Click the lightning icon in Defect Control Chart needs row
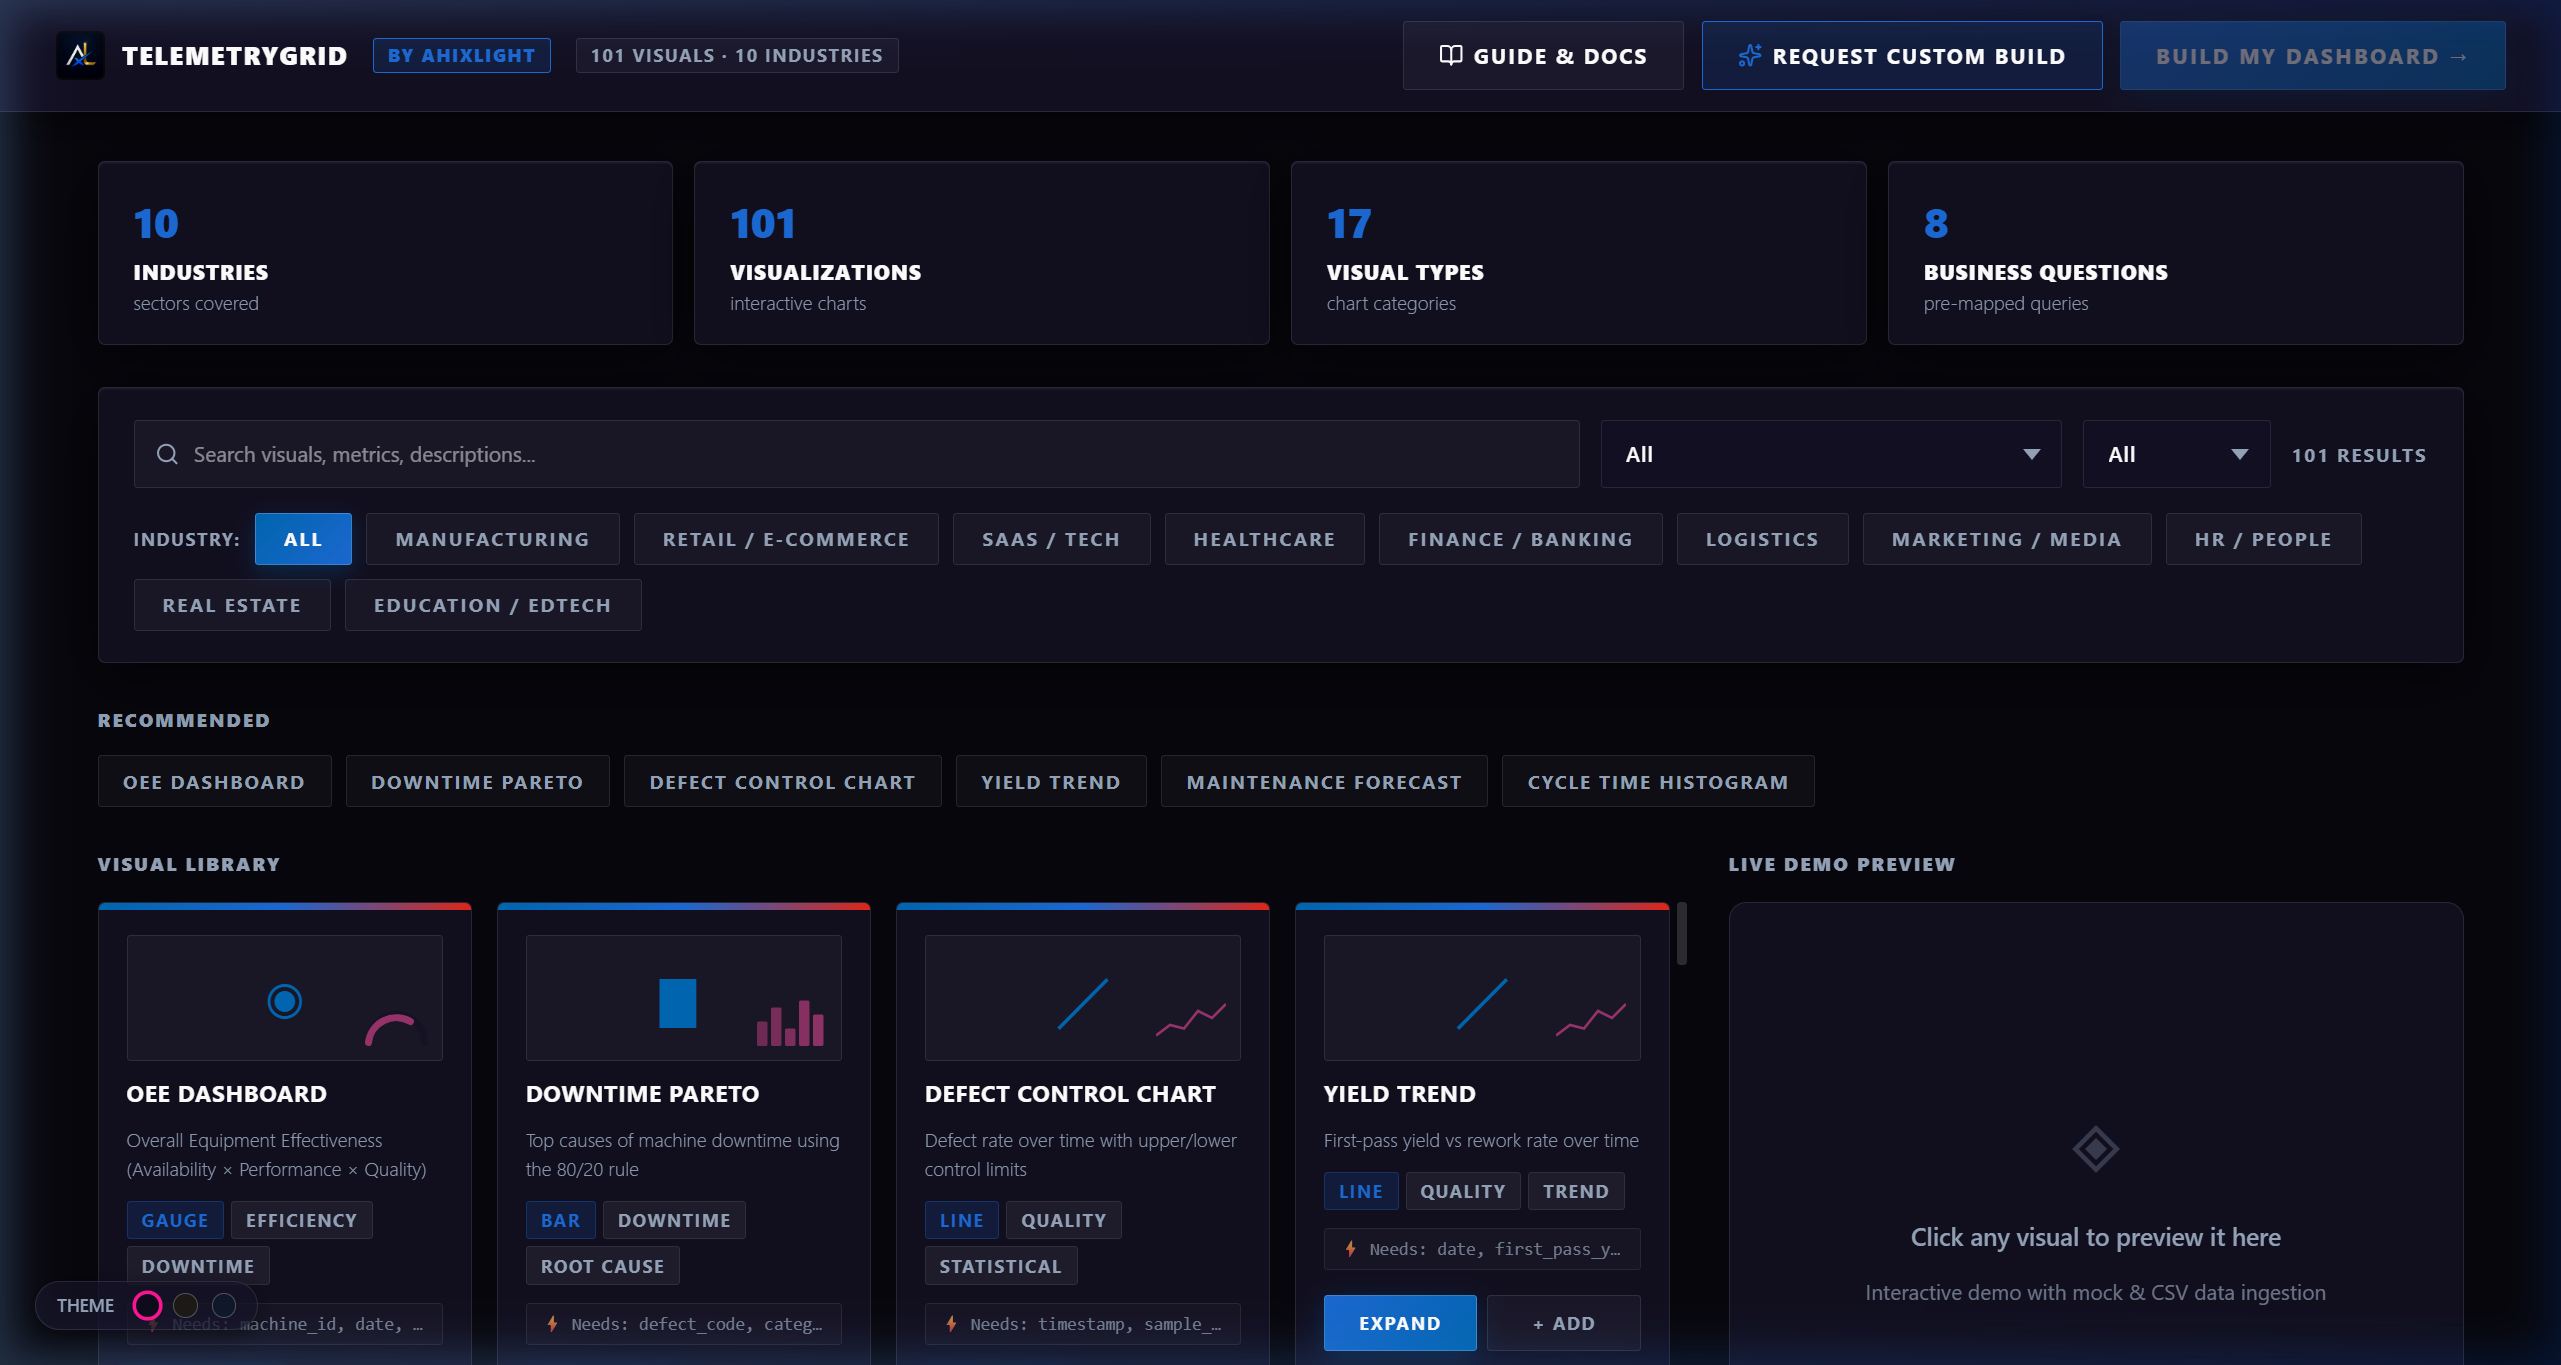2561x1365 pixels. [x=952, y=1323]
